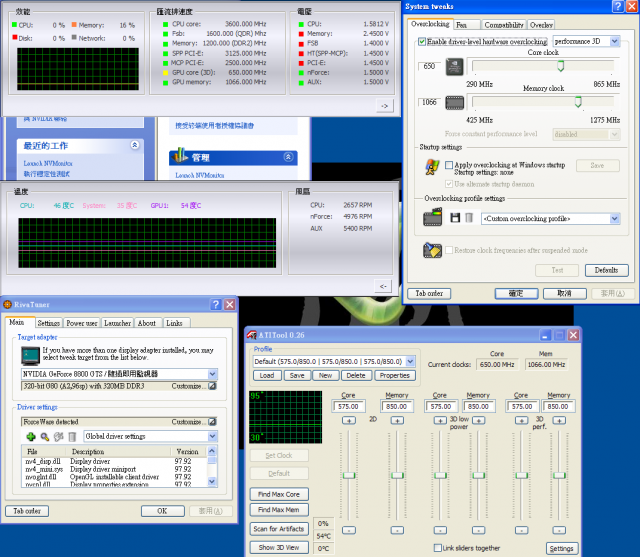Open the NVIDIA GeForce 8800 GTS adapter dropdown
This screenshot has height=557, width=640.
pos(212,374)
